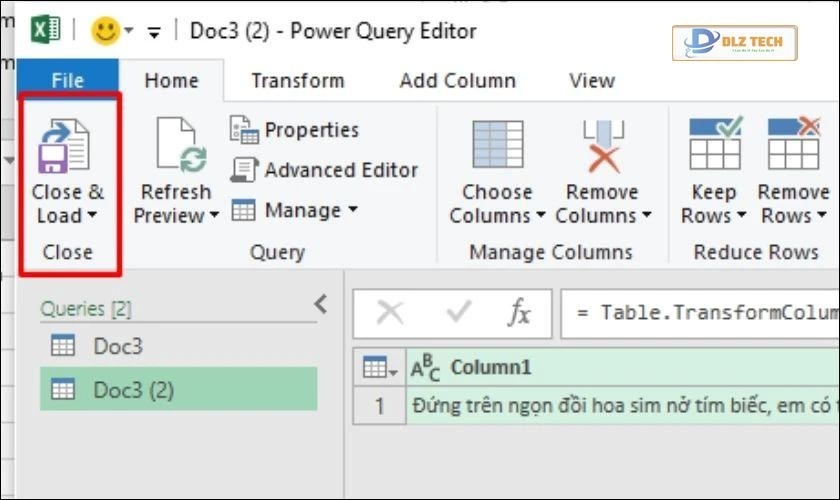The width and height of the screenshot is (840, 500).
Task: Open the table options dropdown in grid corner
Action: [380, 369]
